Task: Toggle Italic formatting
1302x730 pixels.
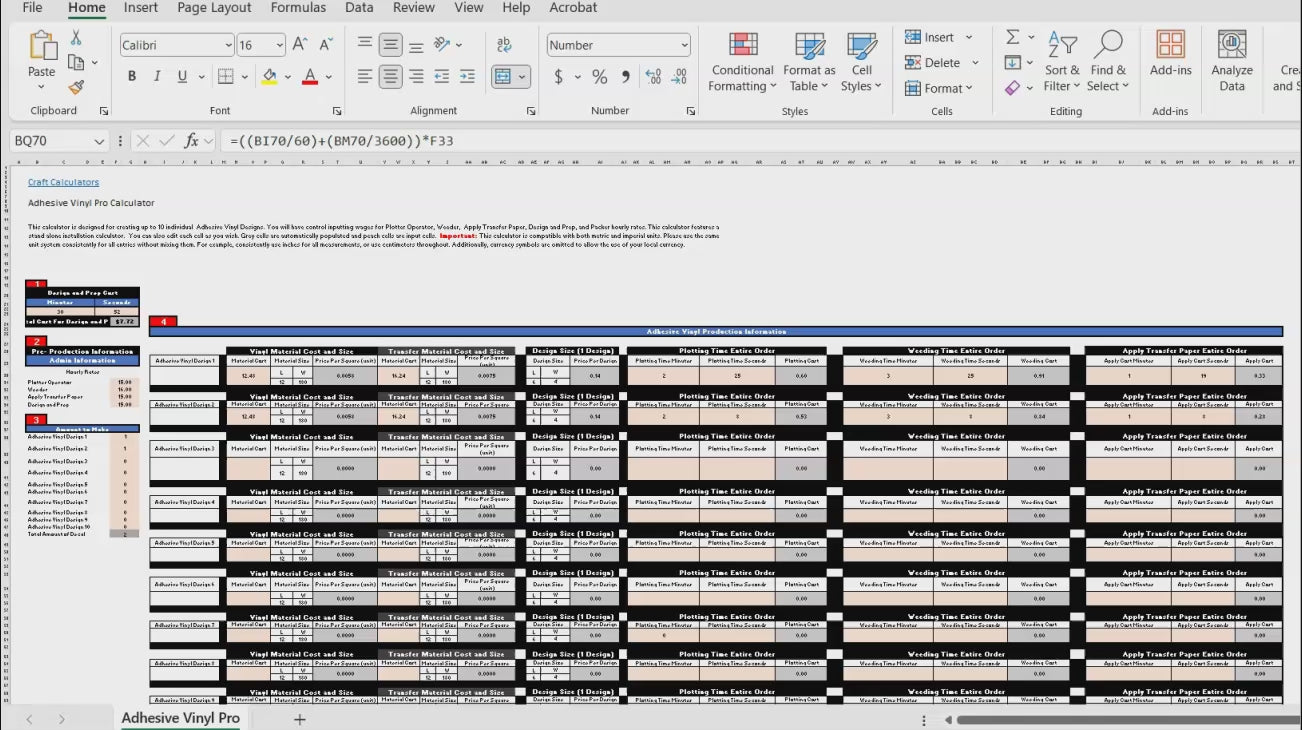Action: coord(157,77)
